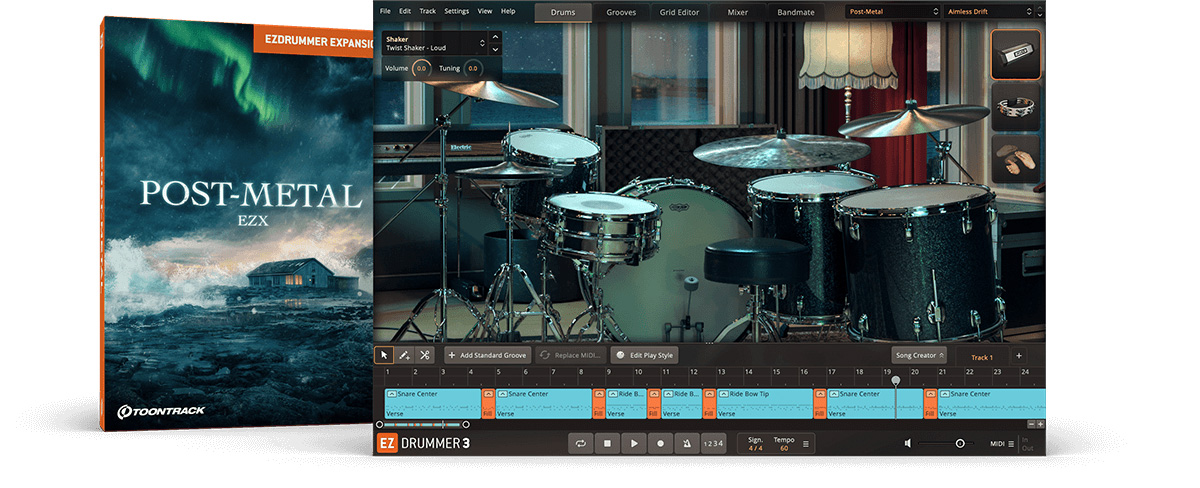This screenshot has width=1200, height=488.
Task: Open the Post-Metal library dropdown
Action: (892, 12)
